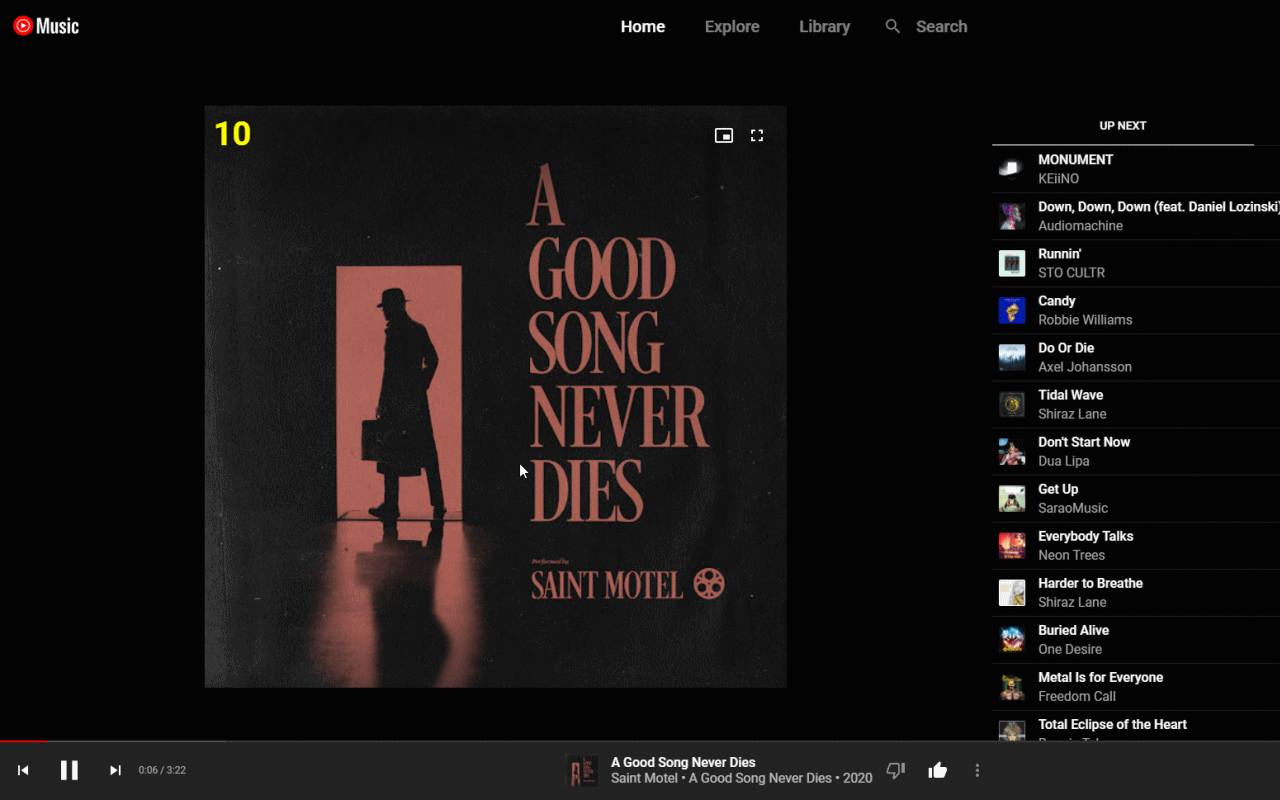Pause the current song
This screenshot has height=800, width=1280.
point(69,770)
